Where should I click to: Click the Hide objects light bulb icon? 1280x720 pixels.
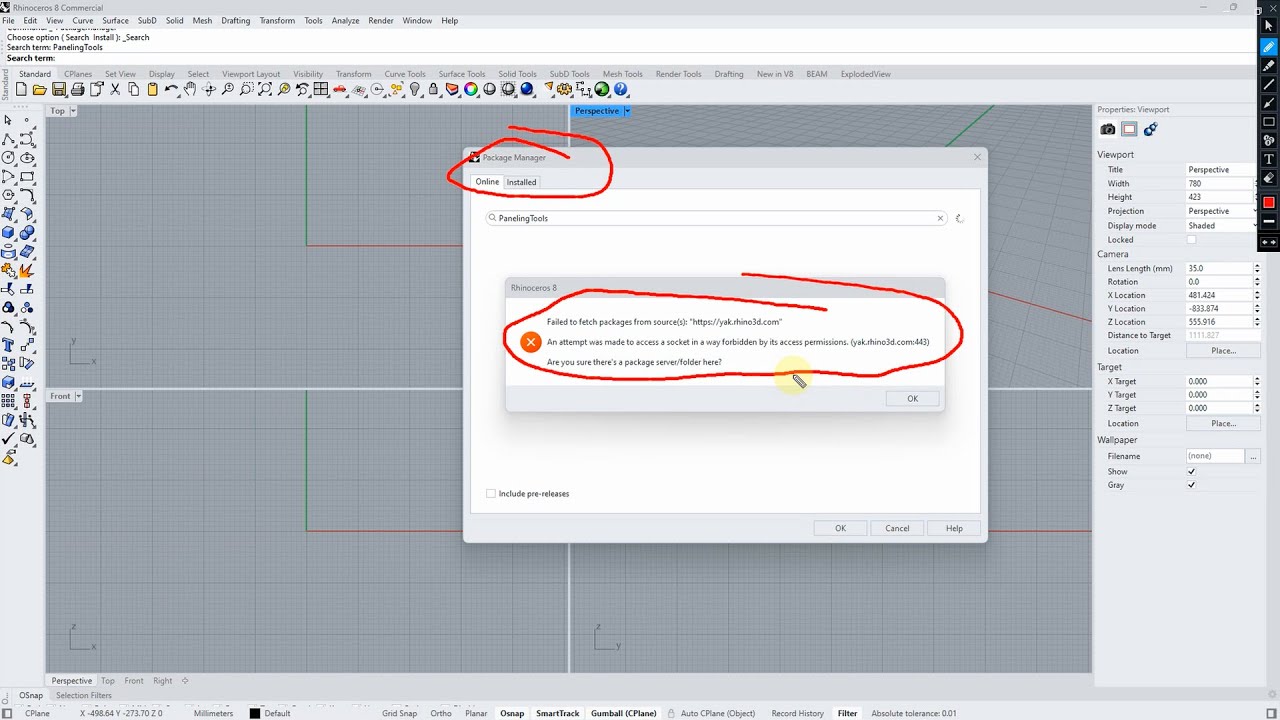click(x=415, y=89)
